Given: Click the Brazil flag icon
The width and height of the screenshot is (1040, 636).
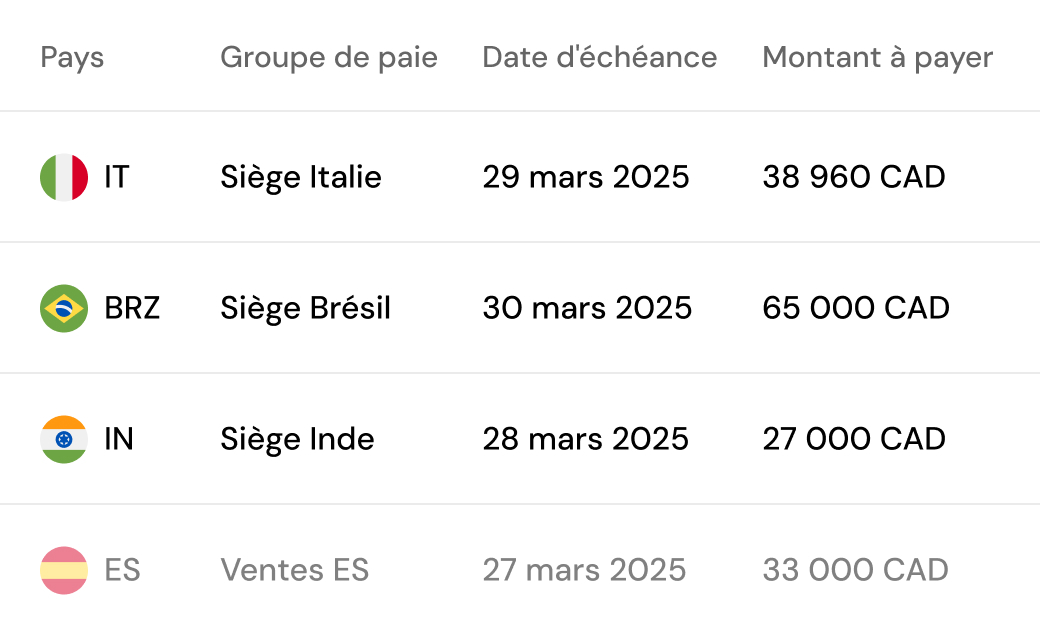Looking at the screenshot, I should coord(64,308).
